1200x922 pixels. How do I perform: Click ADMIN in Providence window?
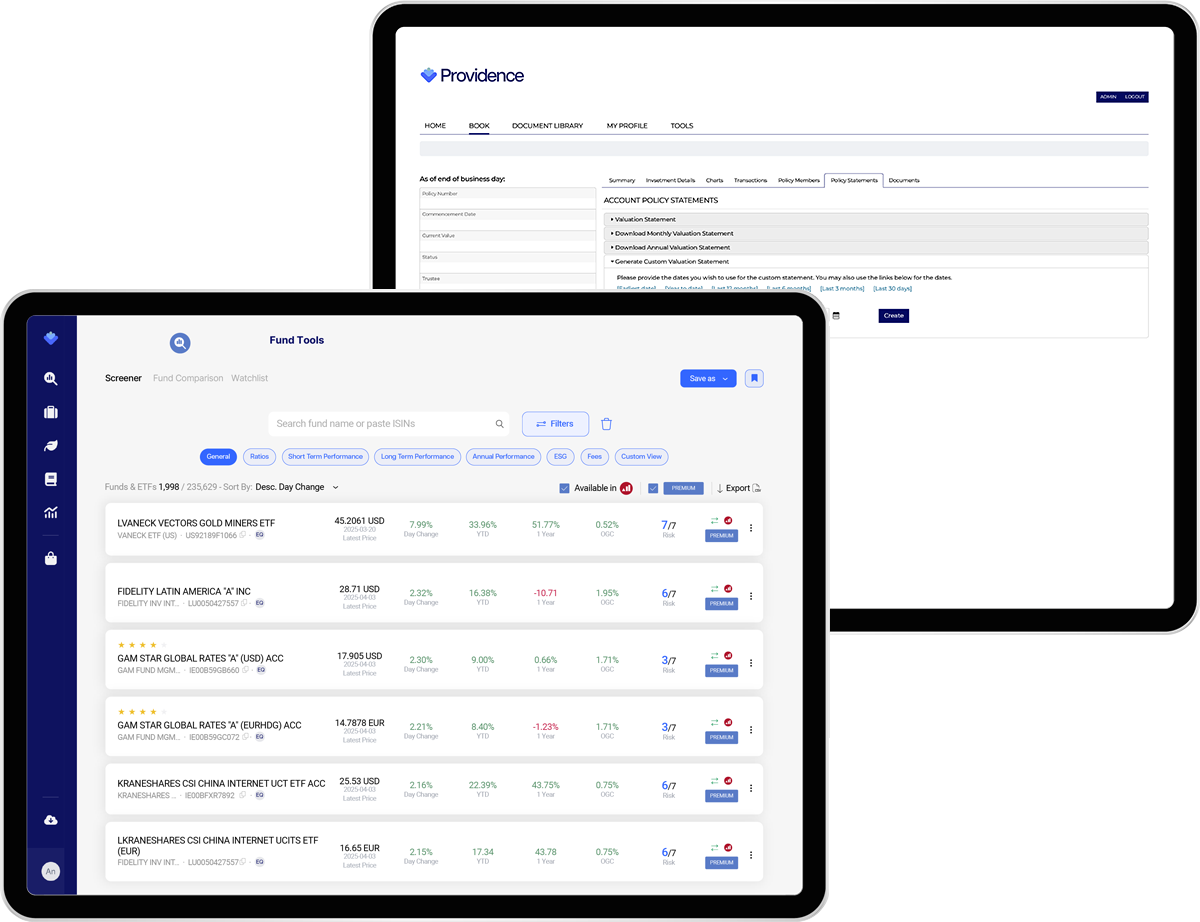pos(1108,97)
